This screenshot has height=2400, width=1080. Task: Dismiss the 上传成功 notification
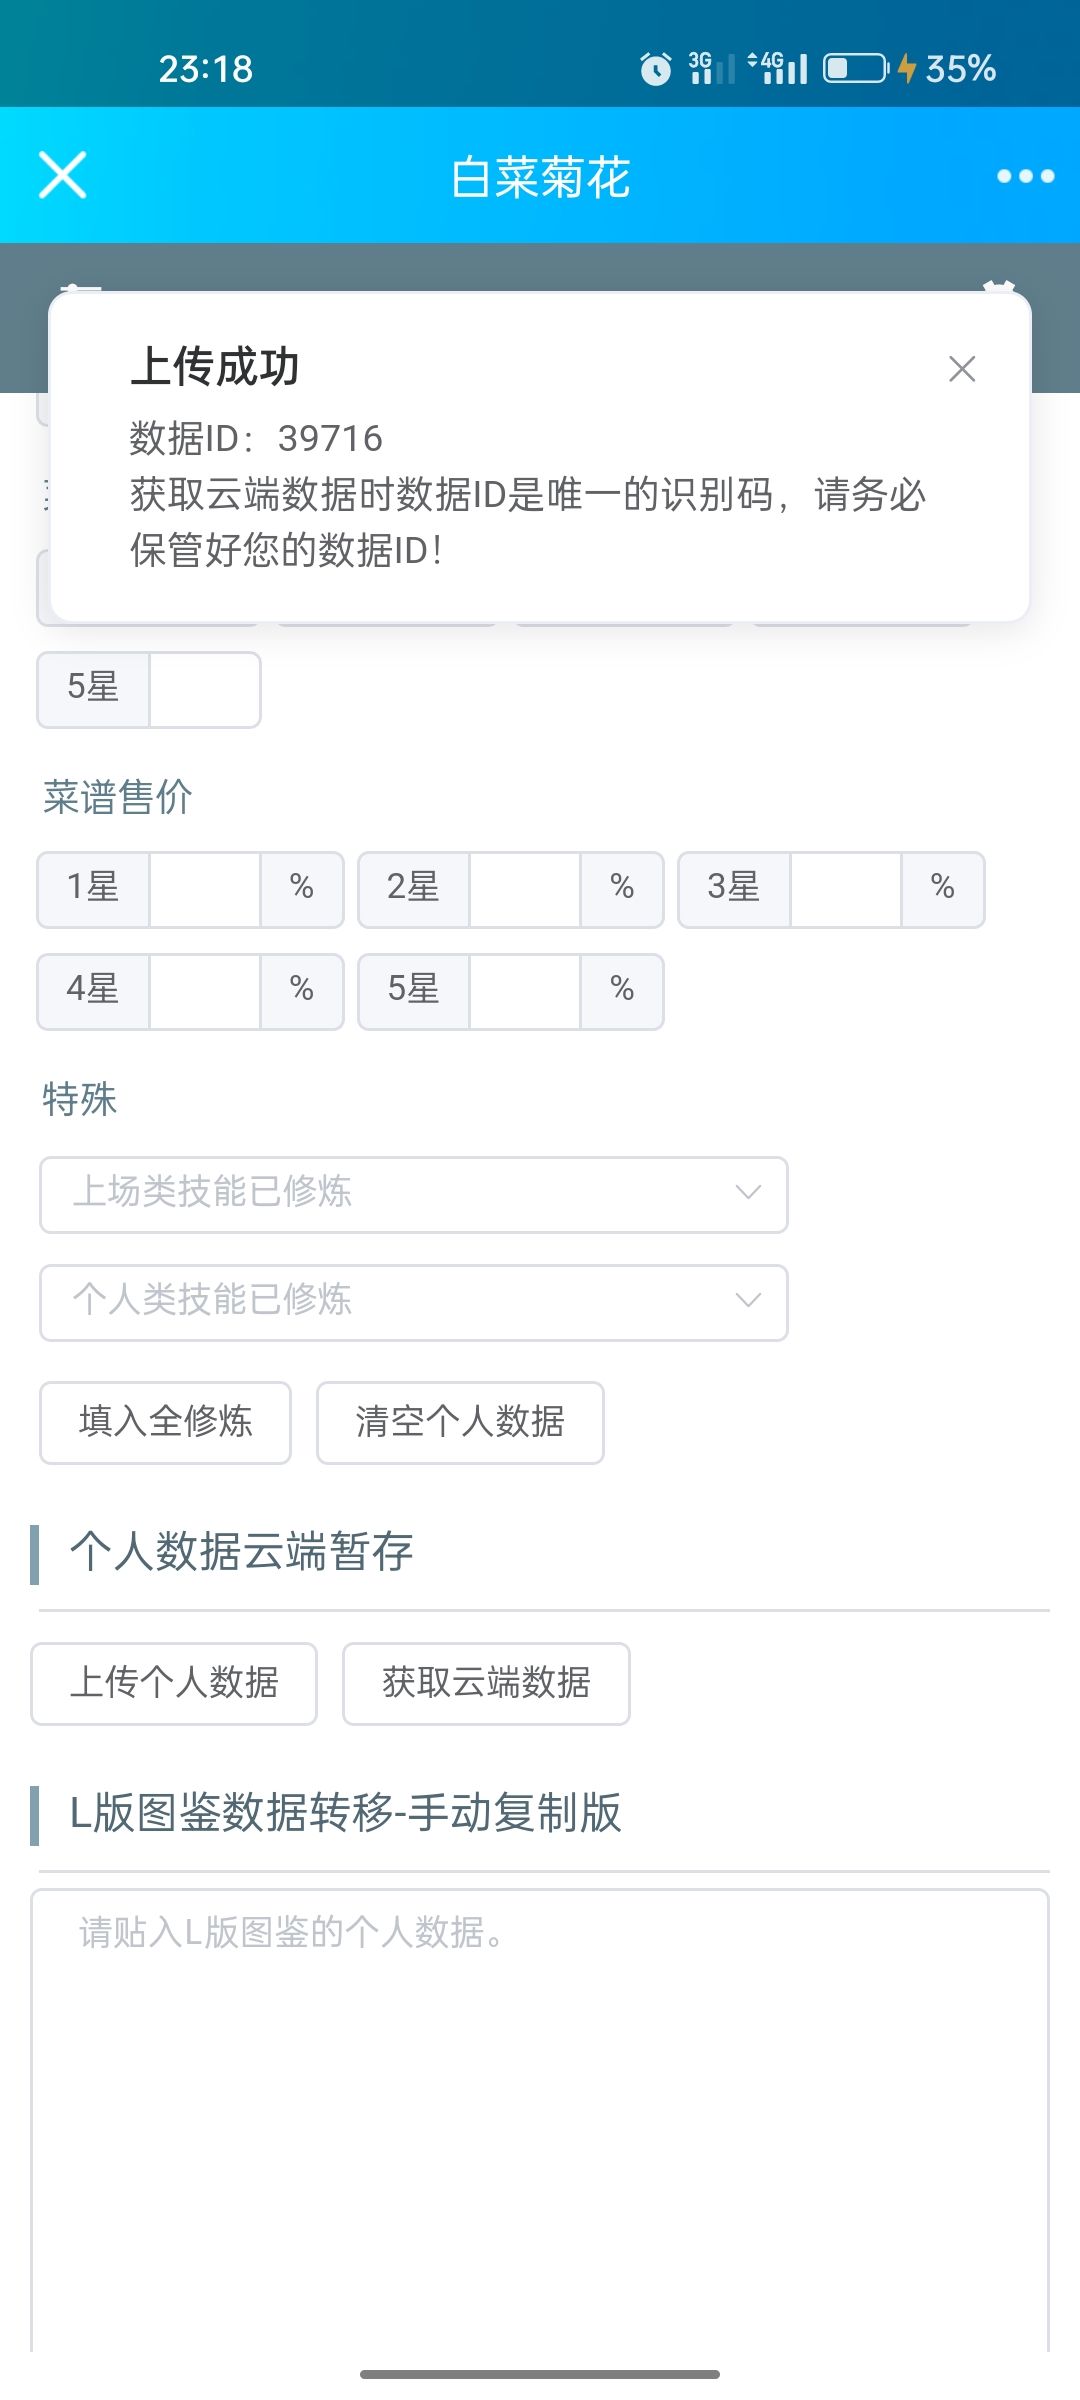[962, 369]
